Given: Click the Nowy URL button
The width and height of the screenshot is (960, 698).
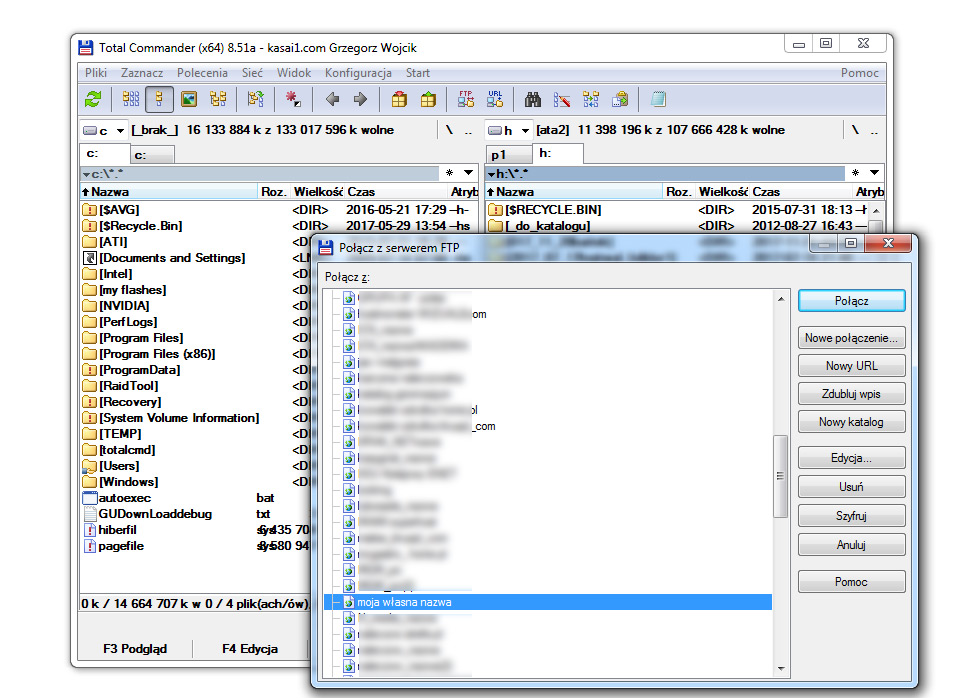Looking at the screenshot, I should tap(852, 366).
